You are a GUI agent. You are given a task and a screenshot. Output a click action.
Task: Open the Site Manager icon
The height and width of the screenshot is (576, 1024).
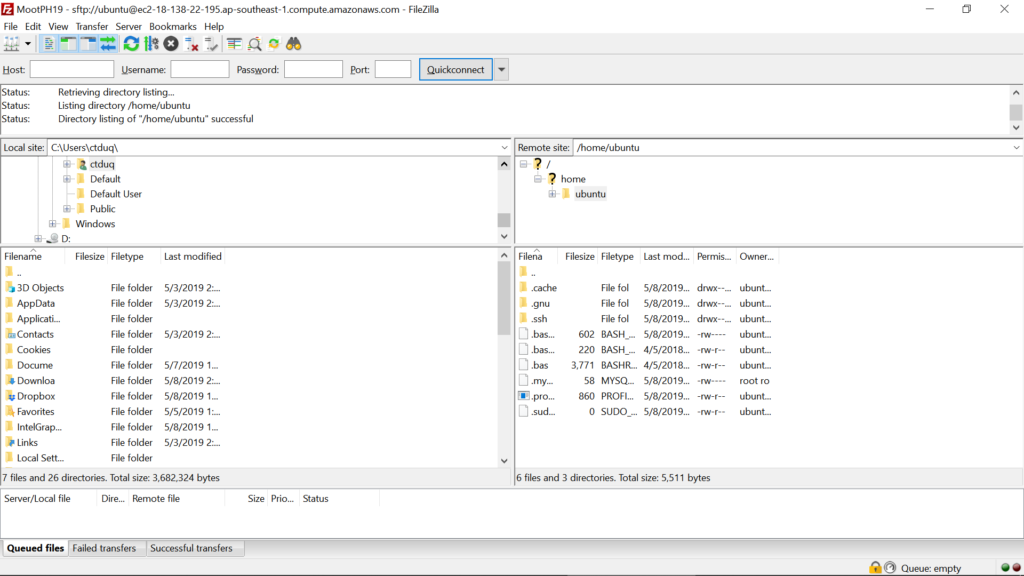click(x=12, y=44)
